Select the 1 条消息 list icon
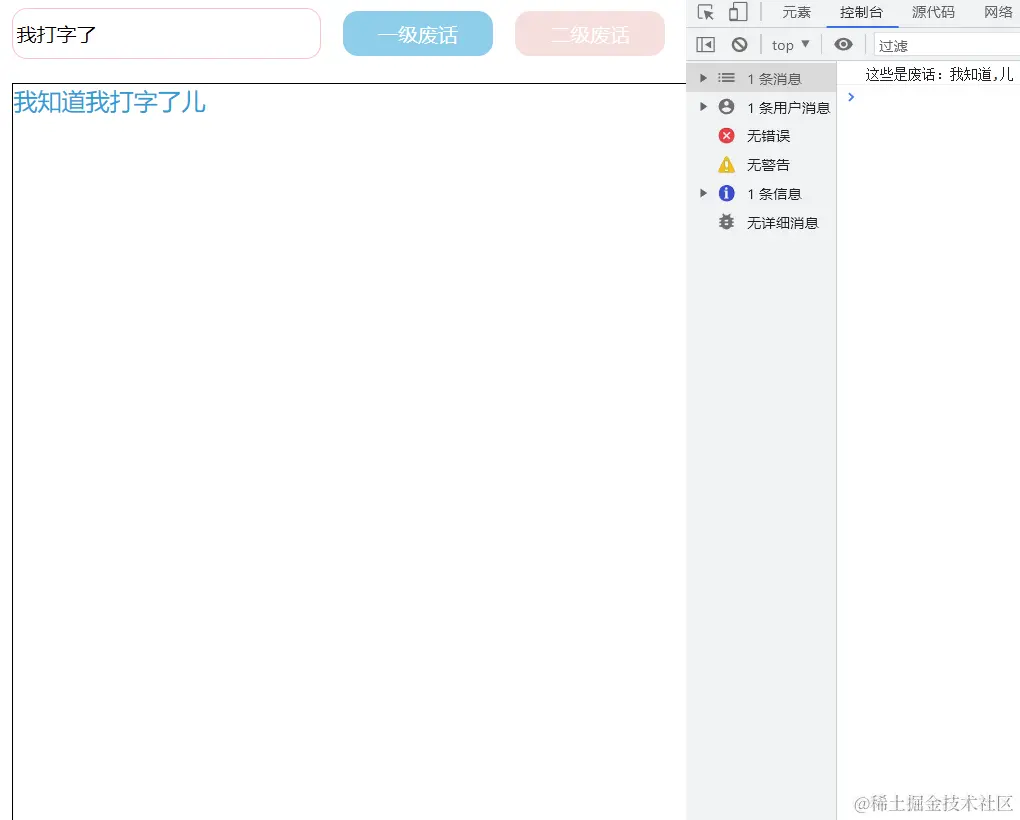 [x=727, y=78]
